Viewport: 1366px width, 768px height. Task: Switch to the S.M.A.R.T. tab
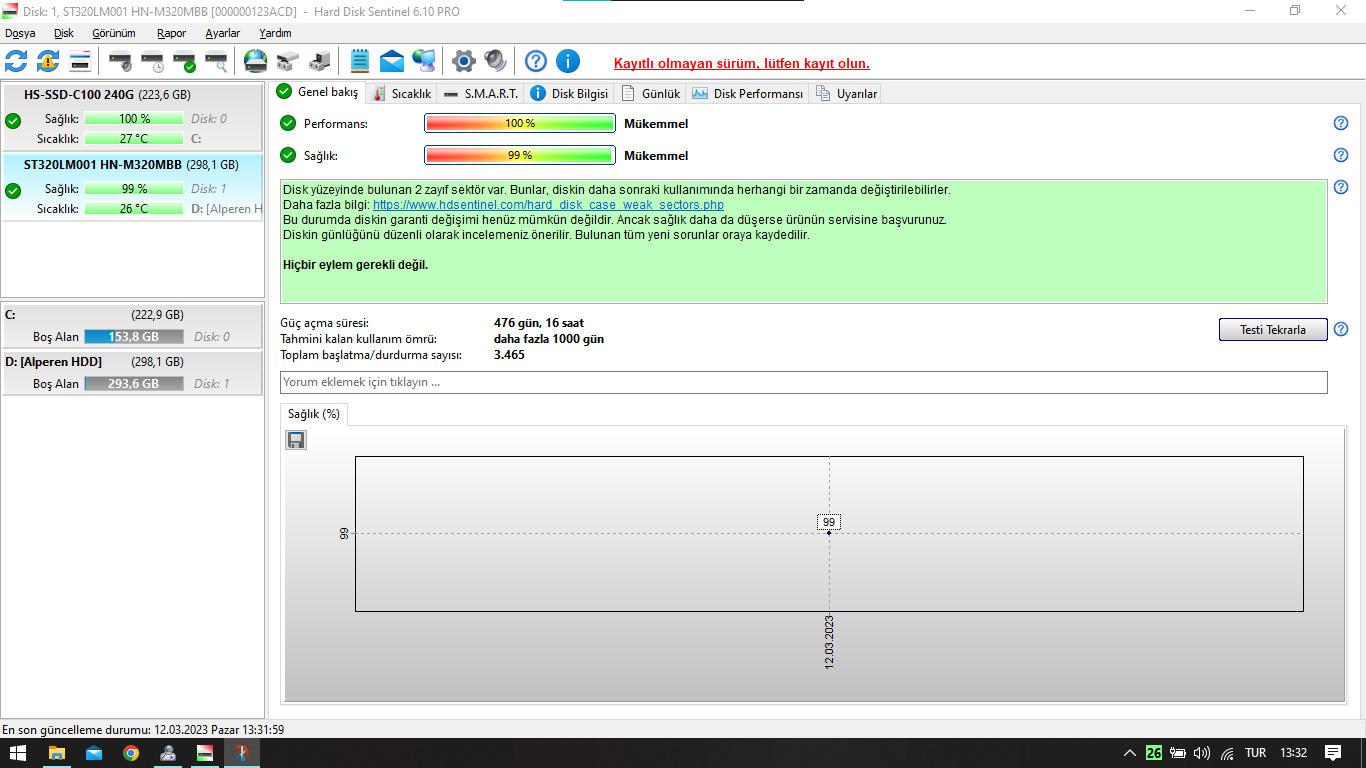[x=480, y=94]
